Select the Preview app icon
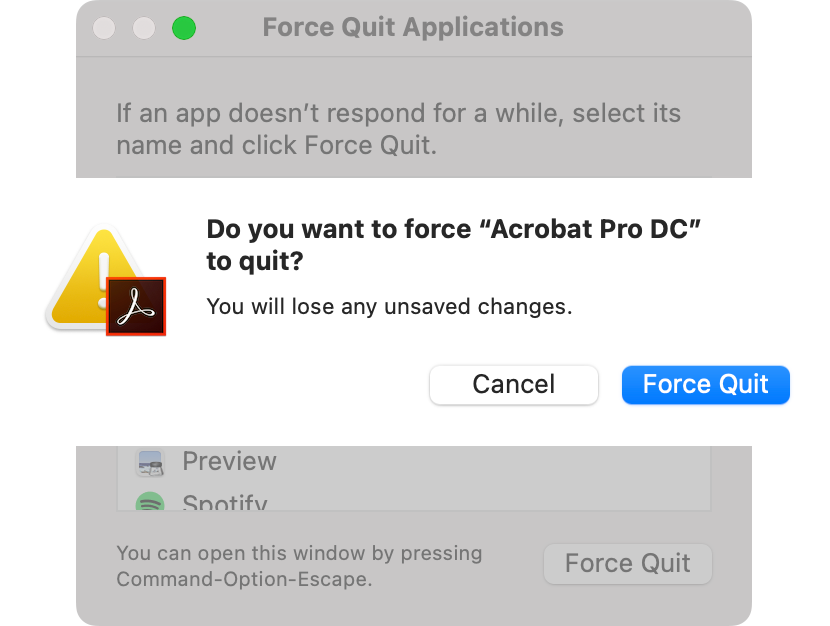 (x=152, y=461)
